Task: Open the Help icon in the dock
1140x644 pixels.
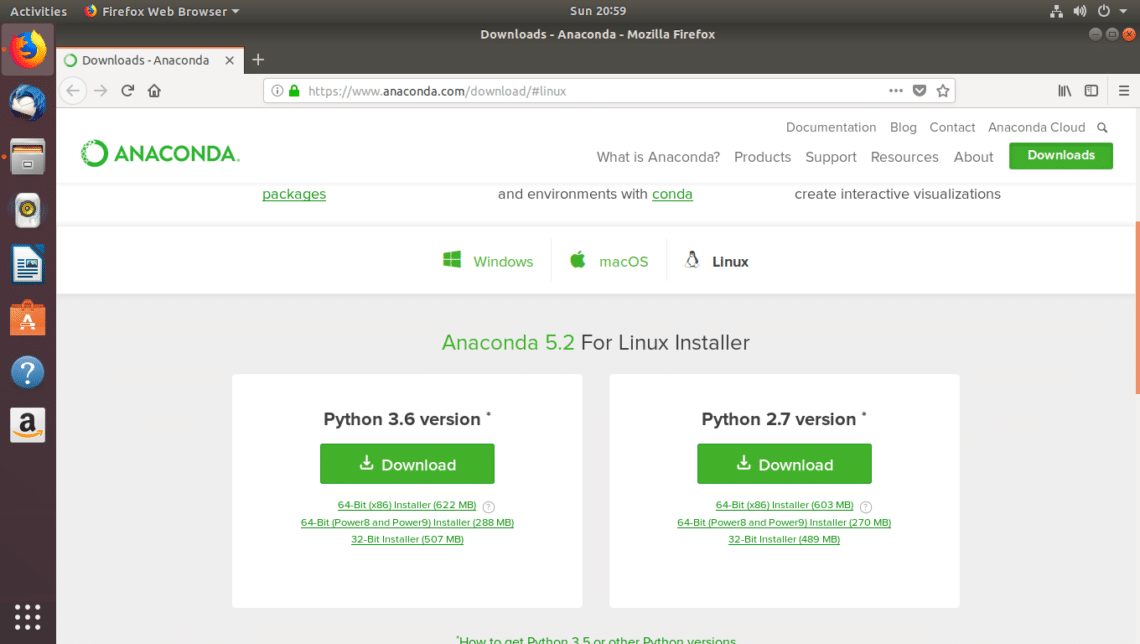Action: (x=28, y=372)
